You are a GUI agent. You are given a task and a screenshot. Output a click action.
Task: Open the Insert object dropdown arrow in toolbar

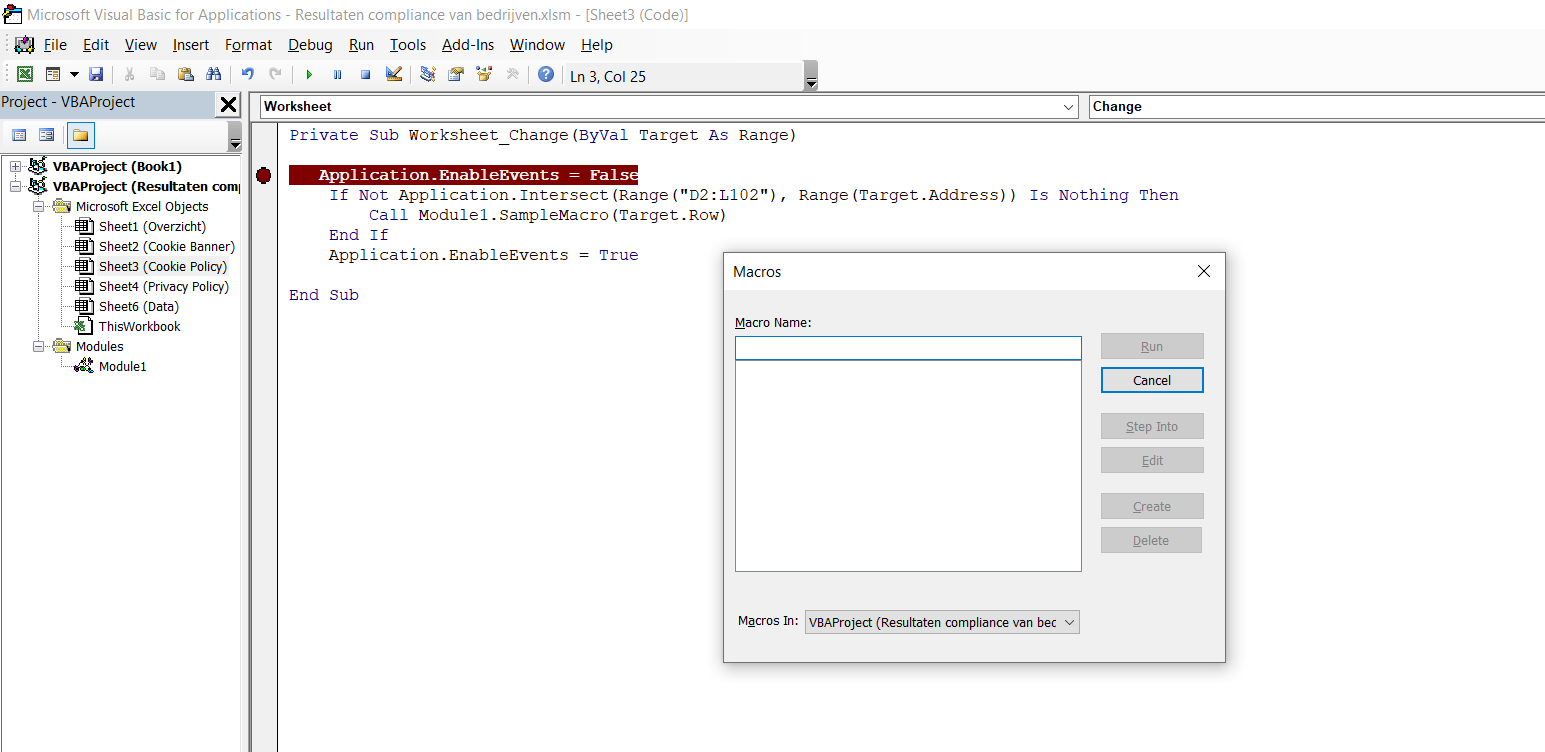[74, 75]
